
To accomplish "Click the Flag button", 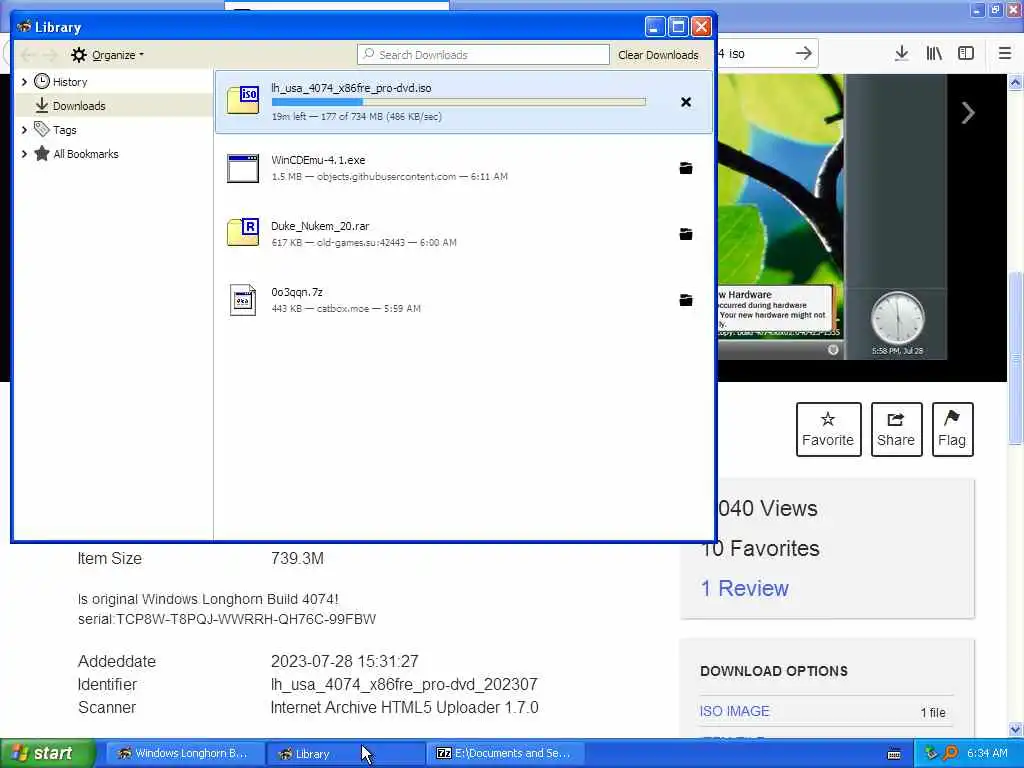I will [x=952, y=429].
